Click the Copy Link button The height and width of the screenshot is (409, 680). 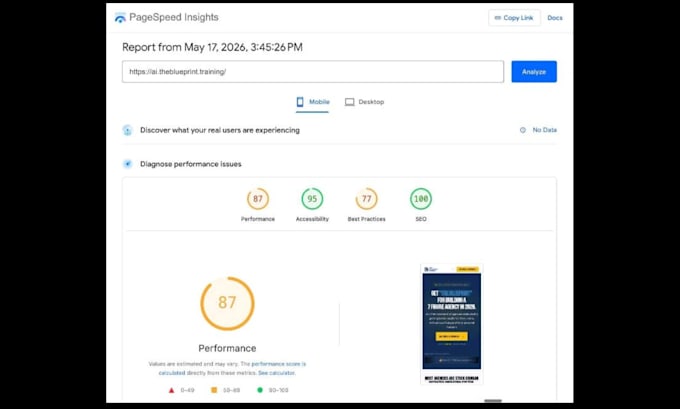514,18
